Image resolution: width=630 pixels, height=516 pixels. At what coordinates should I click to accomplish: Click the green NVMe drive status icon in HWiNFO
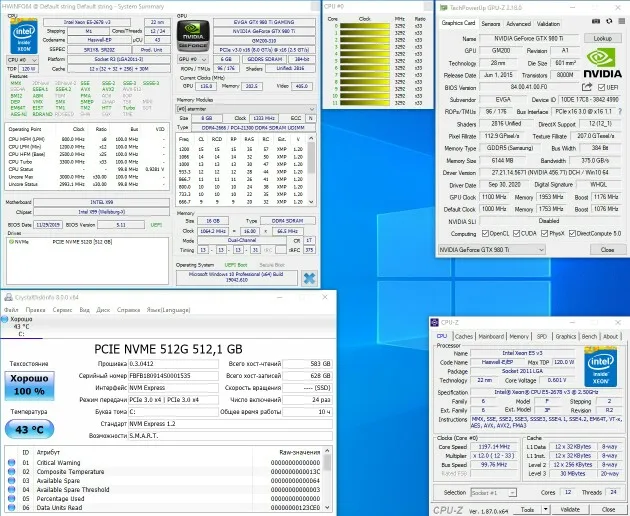(11, 242)
